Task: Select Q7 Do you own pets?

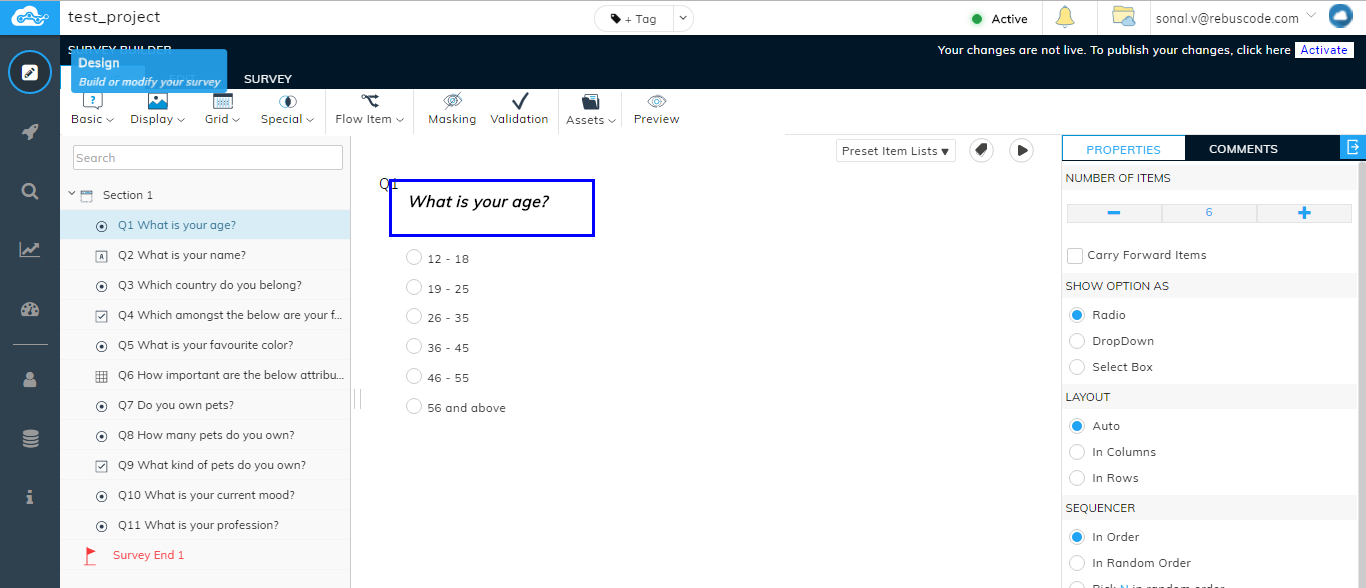Action: [205, 405]
